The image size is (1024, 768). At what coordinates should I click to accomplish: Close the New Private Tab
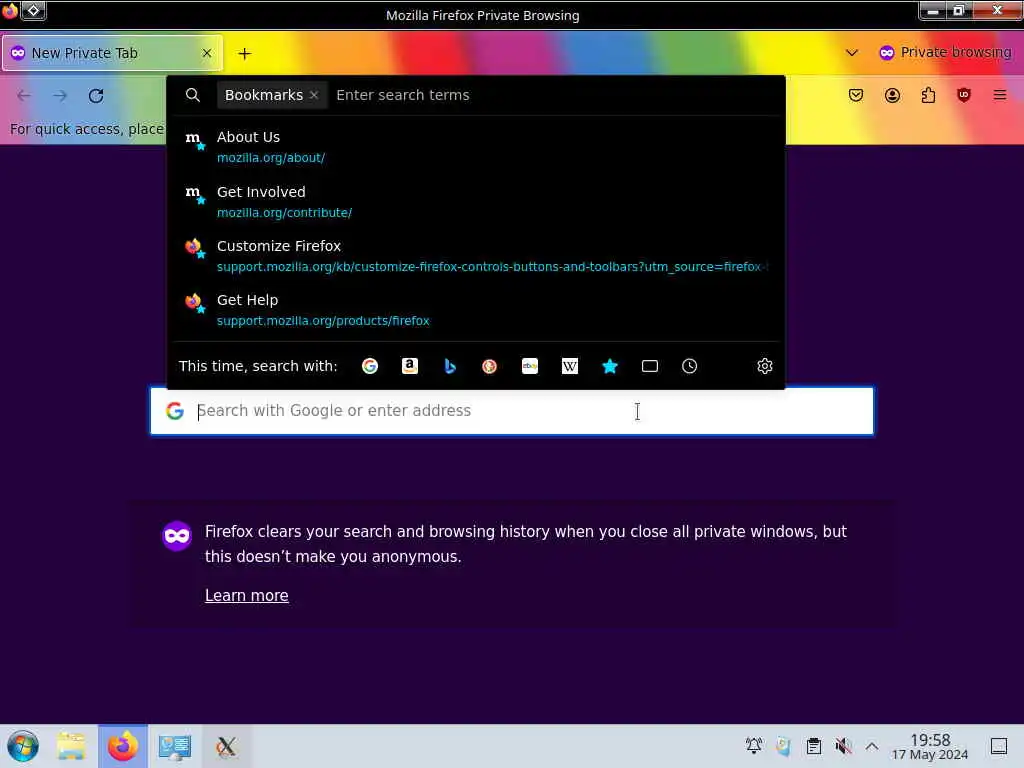tap(207, 53)
